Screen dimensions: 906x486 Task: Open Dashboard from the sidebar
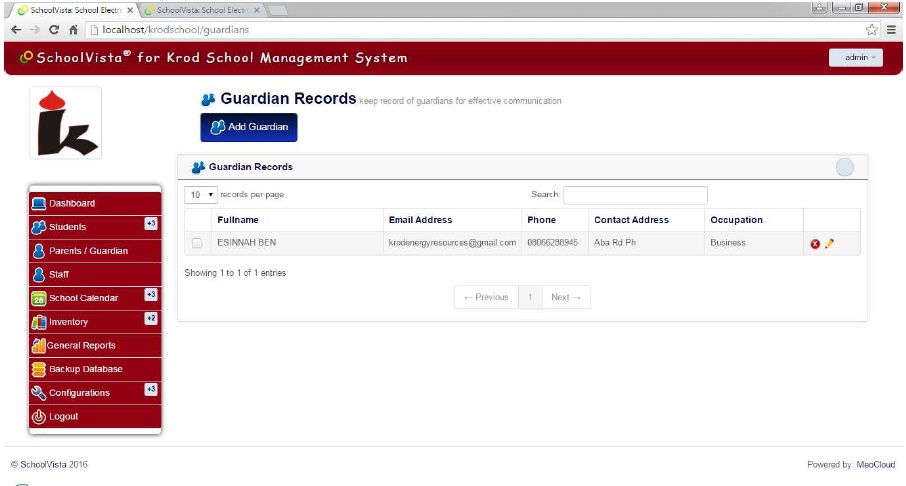click(72, 203)
